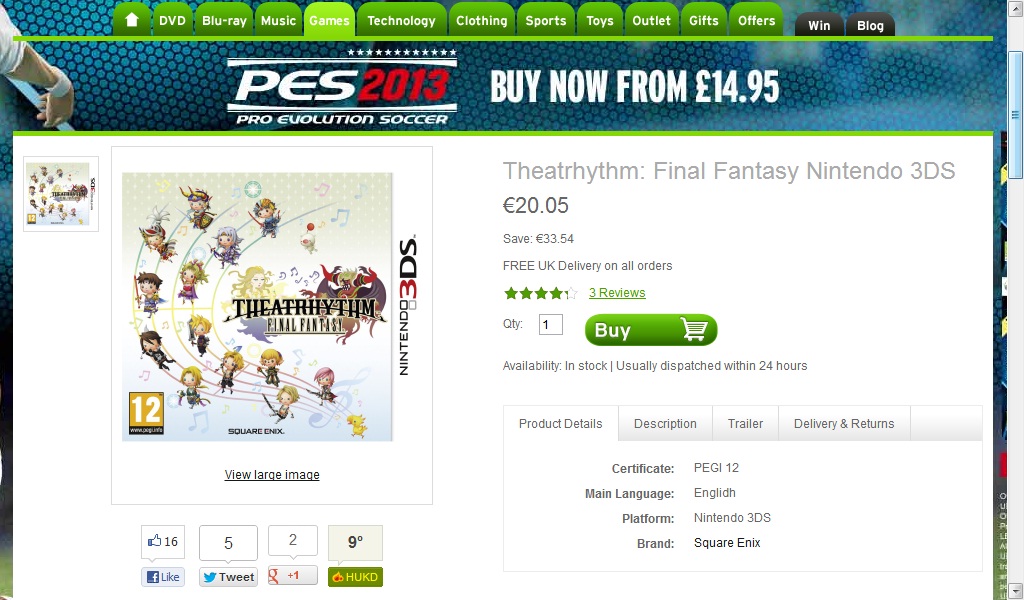
Task: Read the 3 Reviews link
Action: pyautogui.click(x=616, y=292)
